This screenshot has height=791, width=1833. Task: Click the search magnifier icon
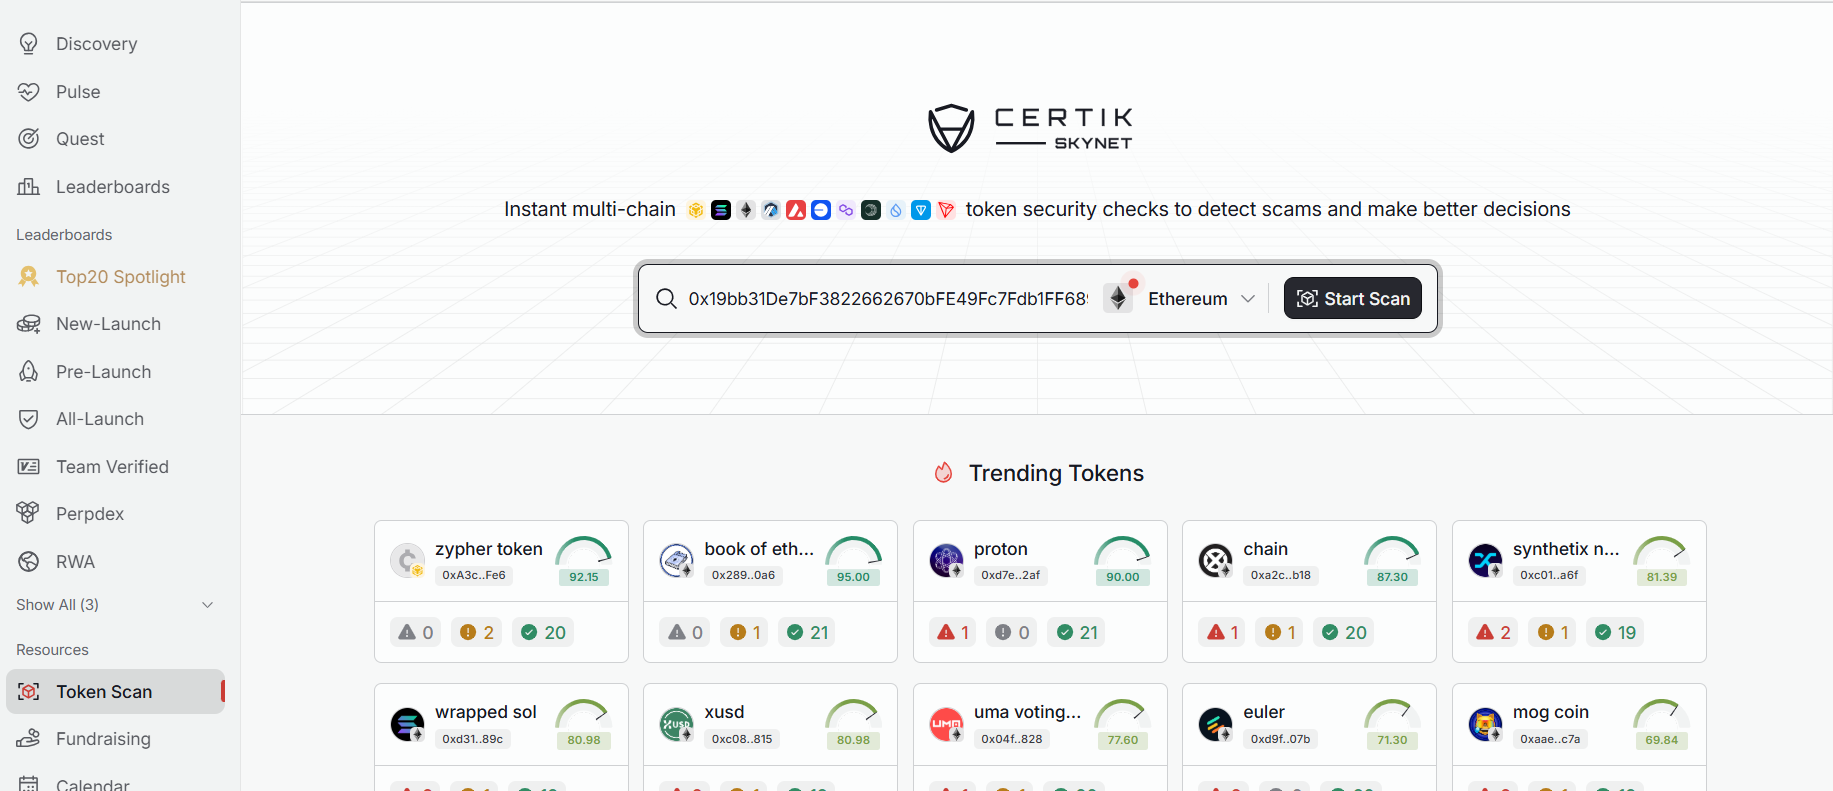click(666, 299)
